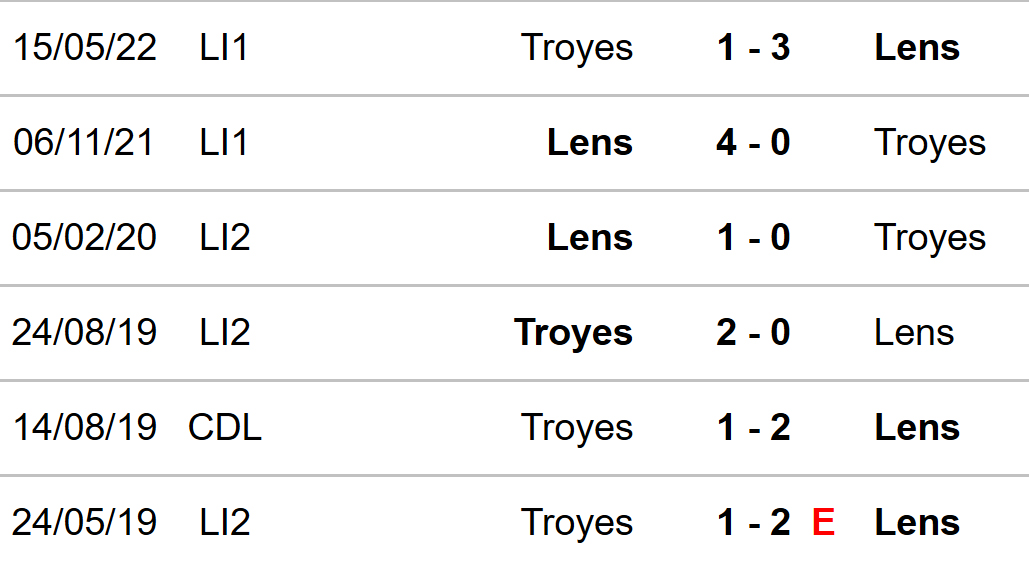Click the 4 - 0 score result

point(753,143)
